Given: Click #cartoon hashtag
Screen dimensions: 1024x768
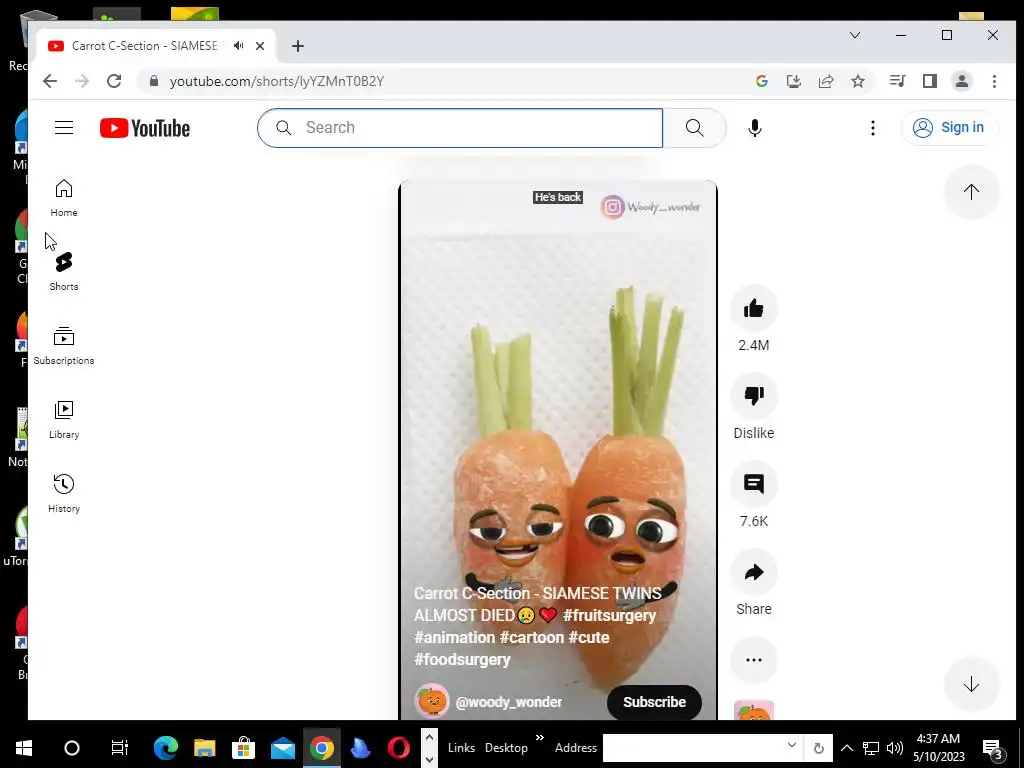Looking at the screenshot, I should click(532, 637).
